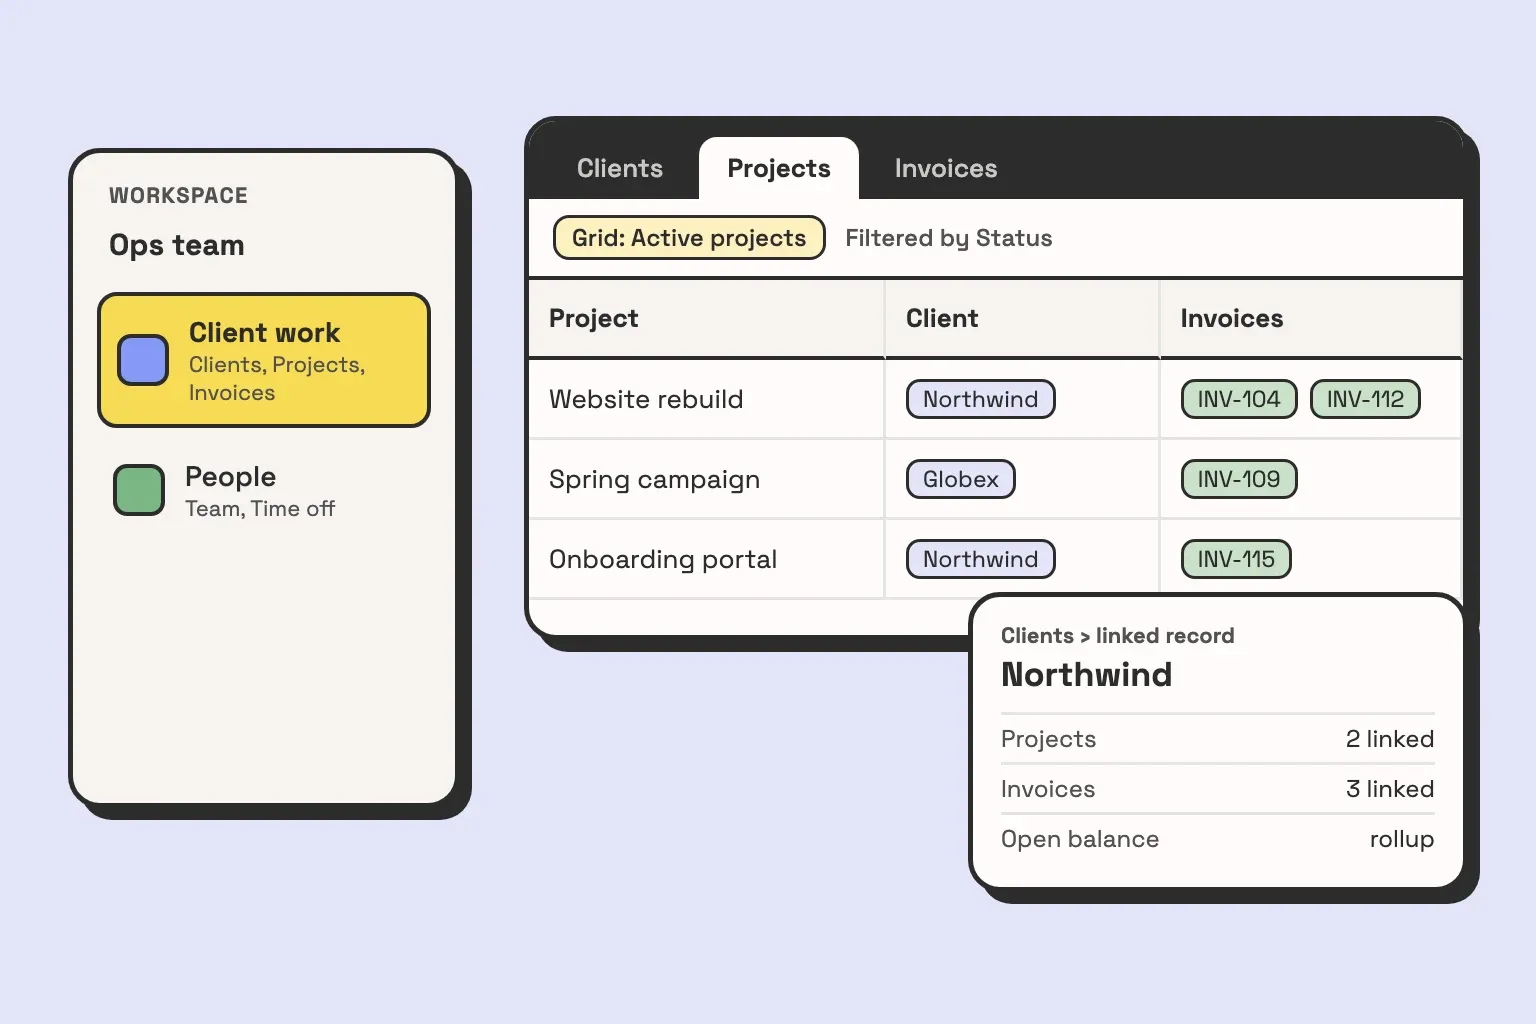Click the "3 linked" value
The image size is (1536, 1024).
click(x=1390, y=789)
